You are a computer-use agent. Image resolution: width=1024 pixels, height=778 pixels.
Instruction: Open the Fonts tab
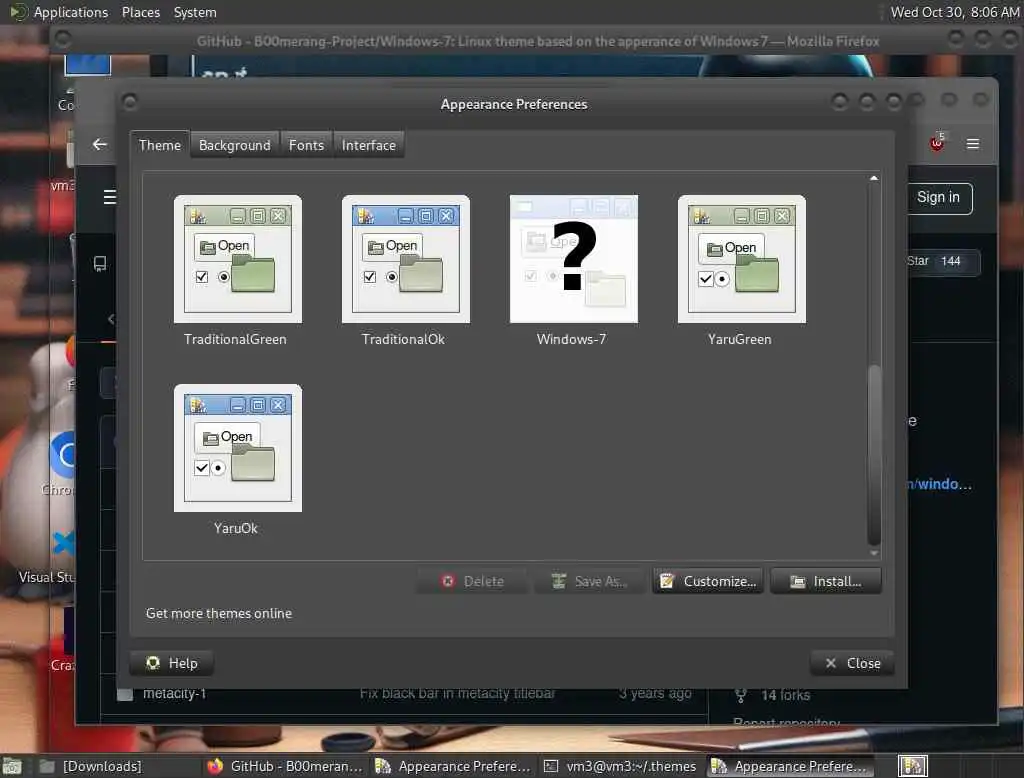click(x=306, y=145)
